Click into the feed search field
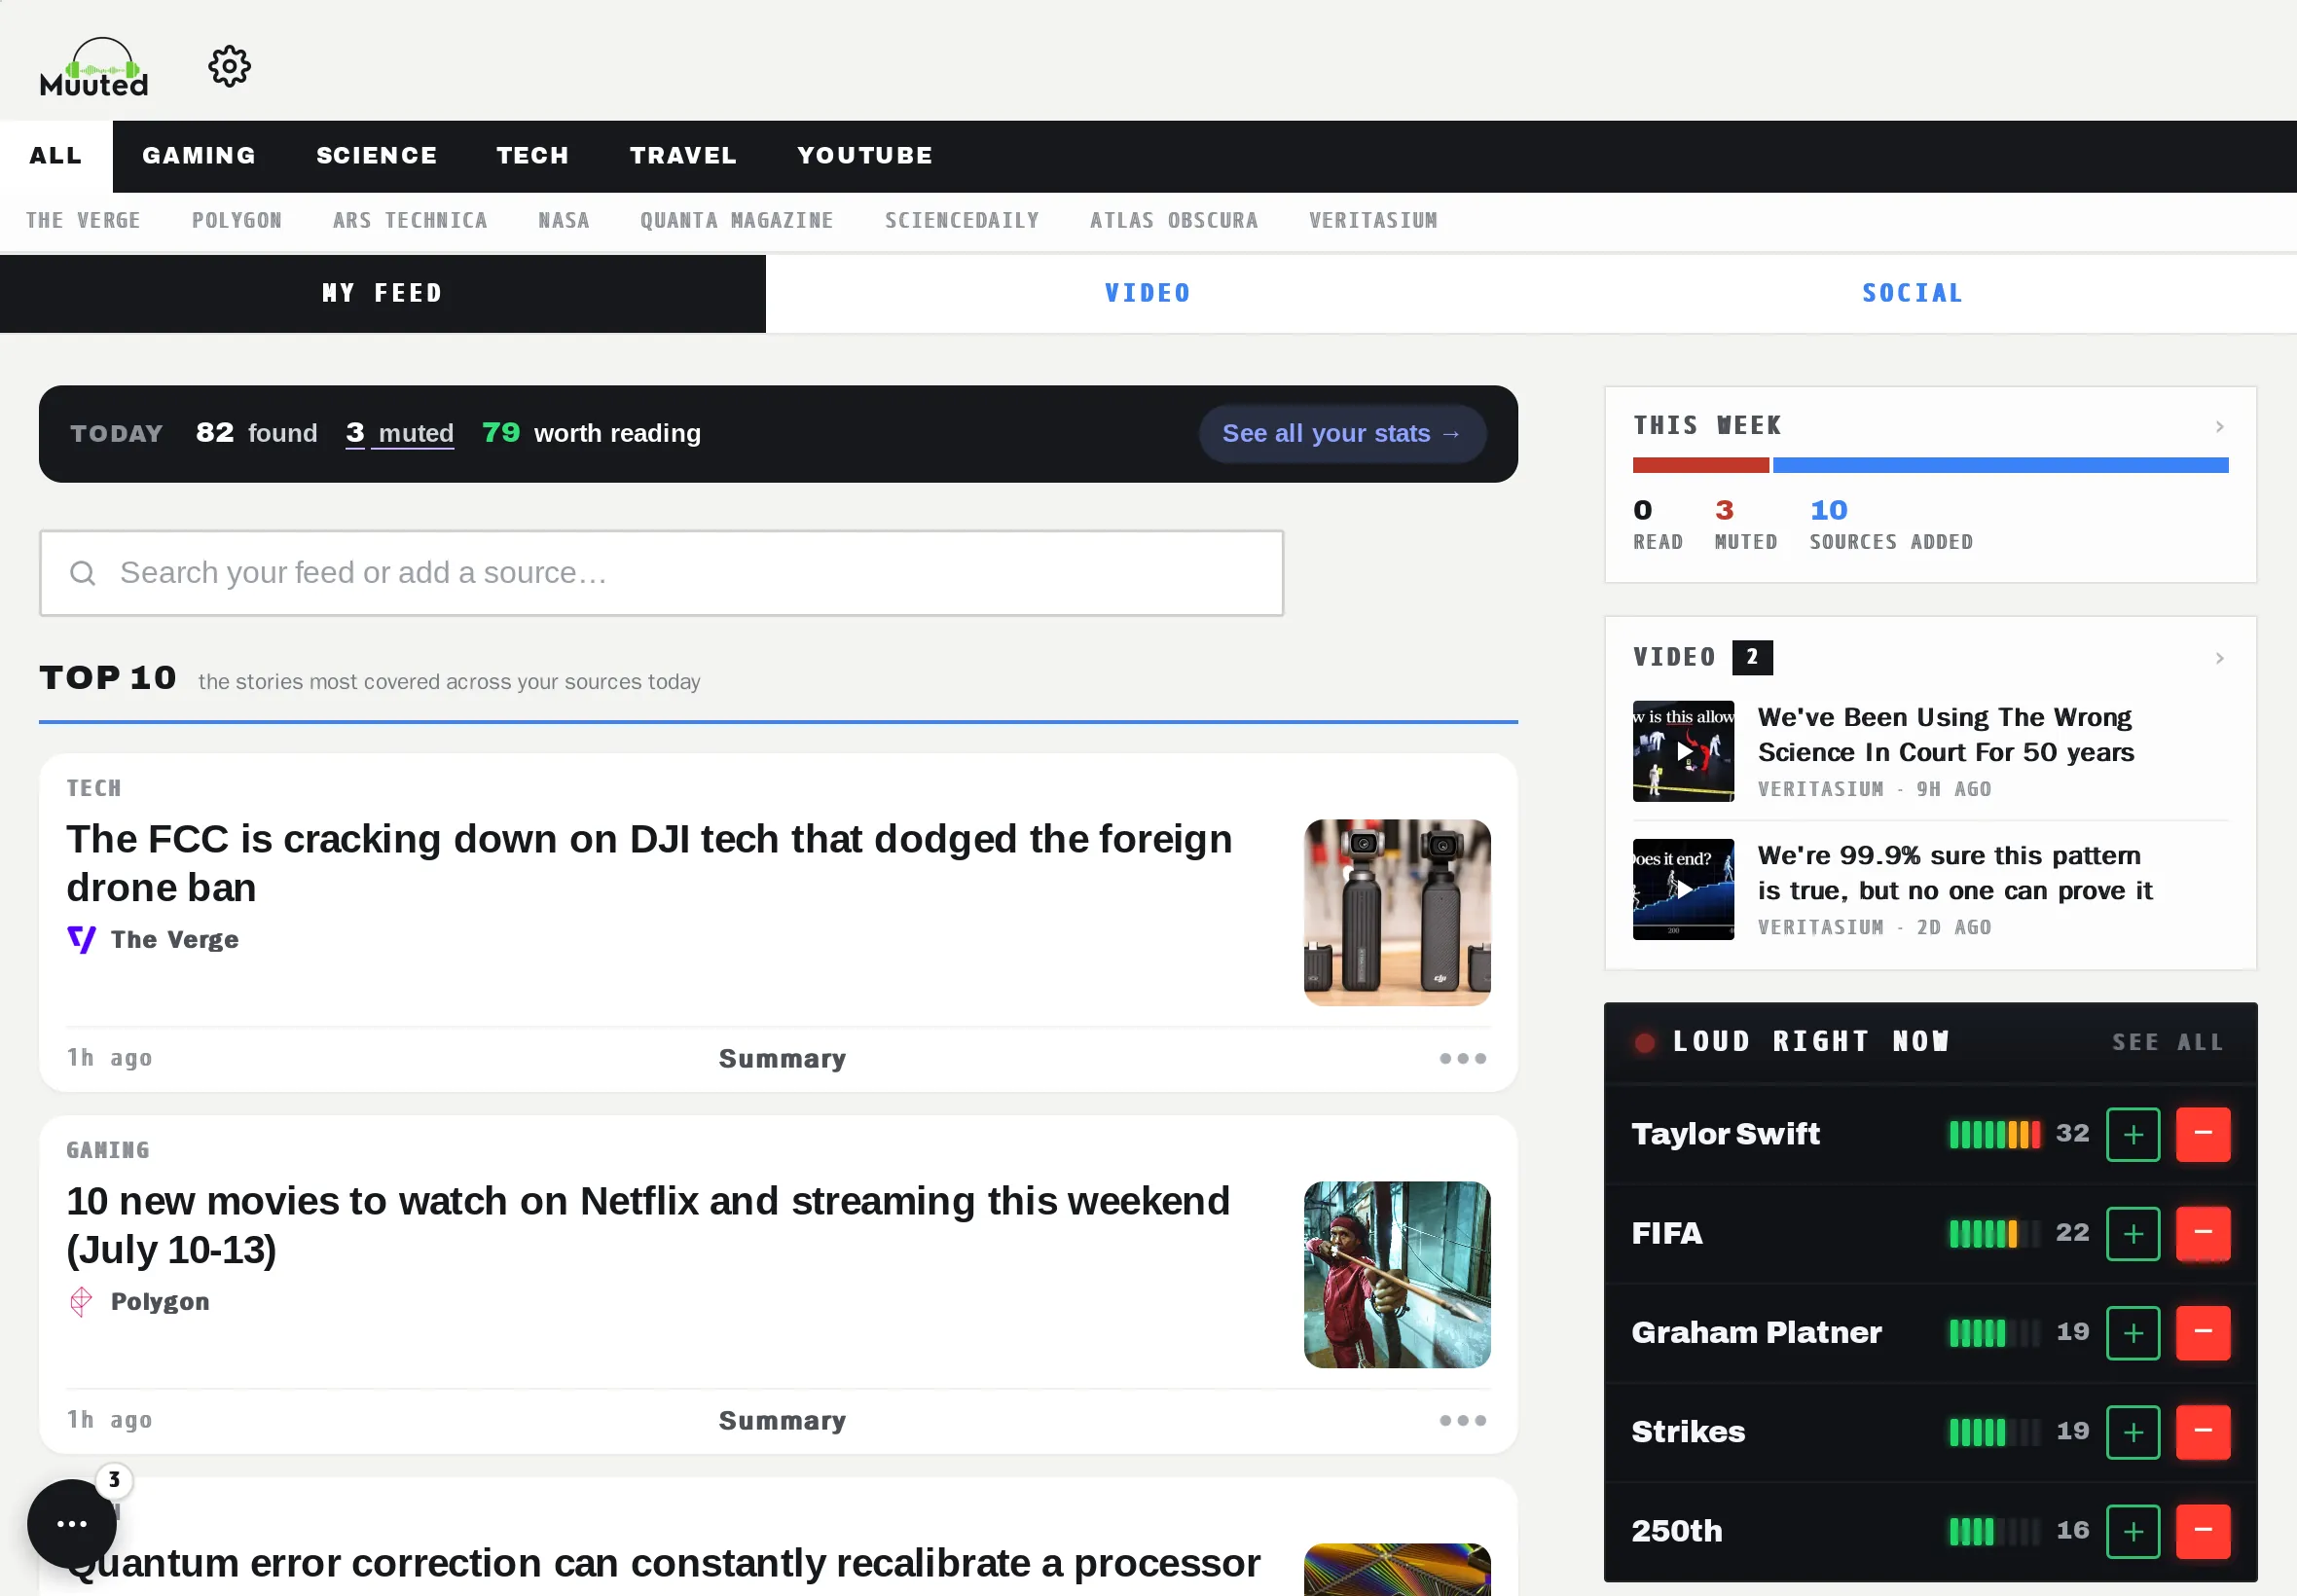 click(x=661, y=573)
